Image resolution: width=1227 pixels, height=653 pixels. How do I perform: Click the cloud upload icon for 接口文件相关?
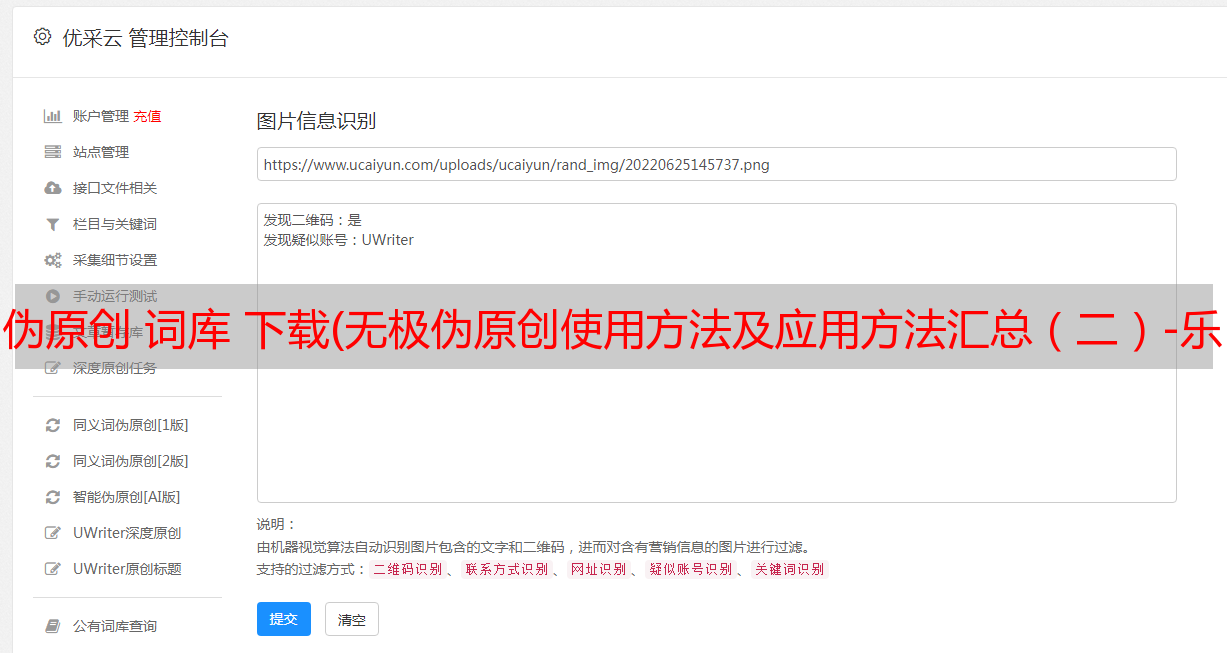coord(53,188)
